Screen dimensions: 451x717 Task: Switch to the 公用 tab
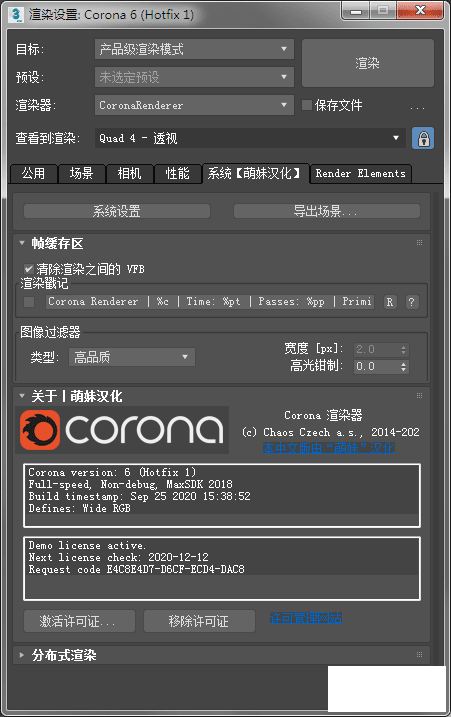34,174
